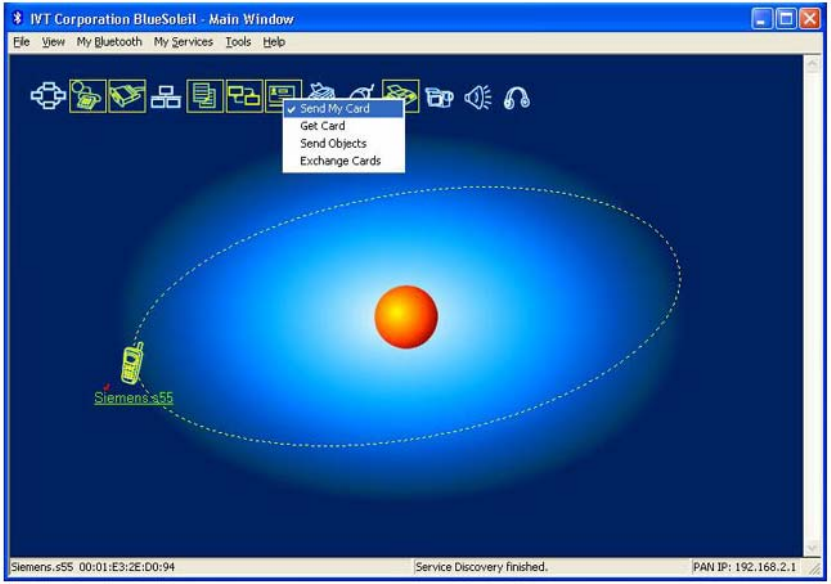Click the Object Push card icon
Image resolution: width=831 pixels, height=584 pixels.
pos(275,95)
